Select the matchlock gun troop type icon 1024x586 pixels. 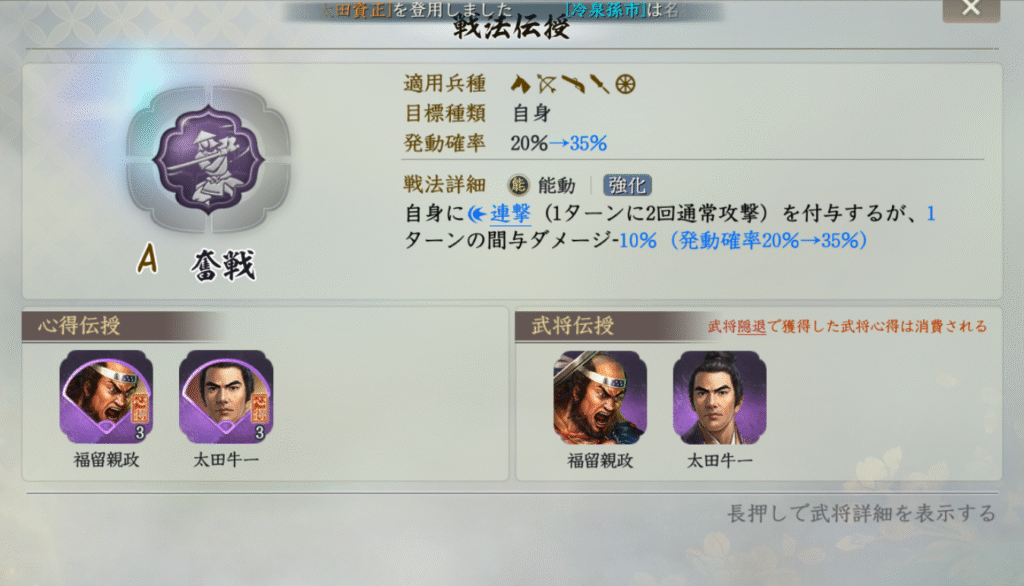tap(573, 84)
